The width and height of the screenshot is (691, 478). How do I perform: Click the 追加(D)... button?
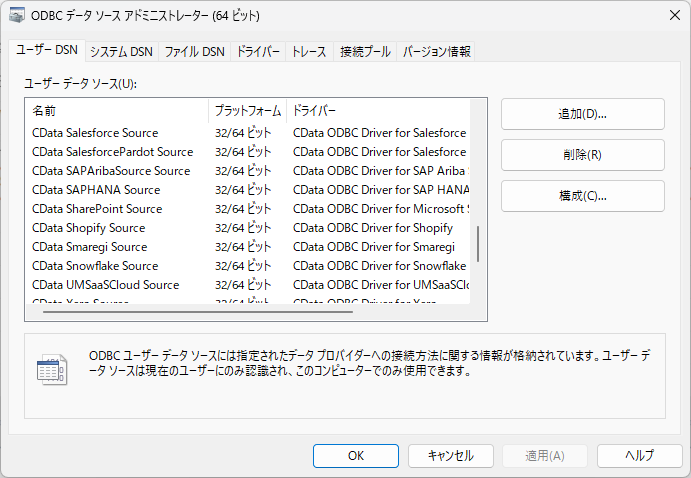583,114
